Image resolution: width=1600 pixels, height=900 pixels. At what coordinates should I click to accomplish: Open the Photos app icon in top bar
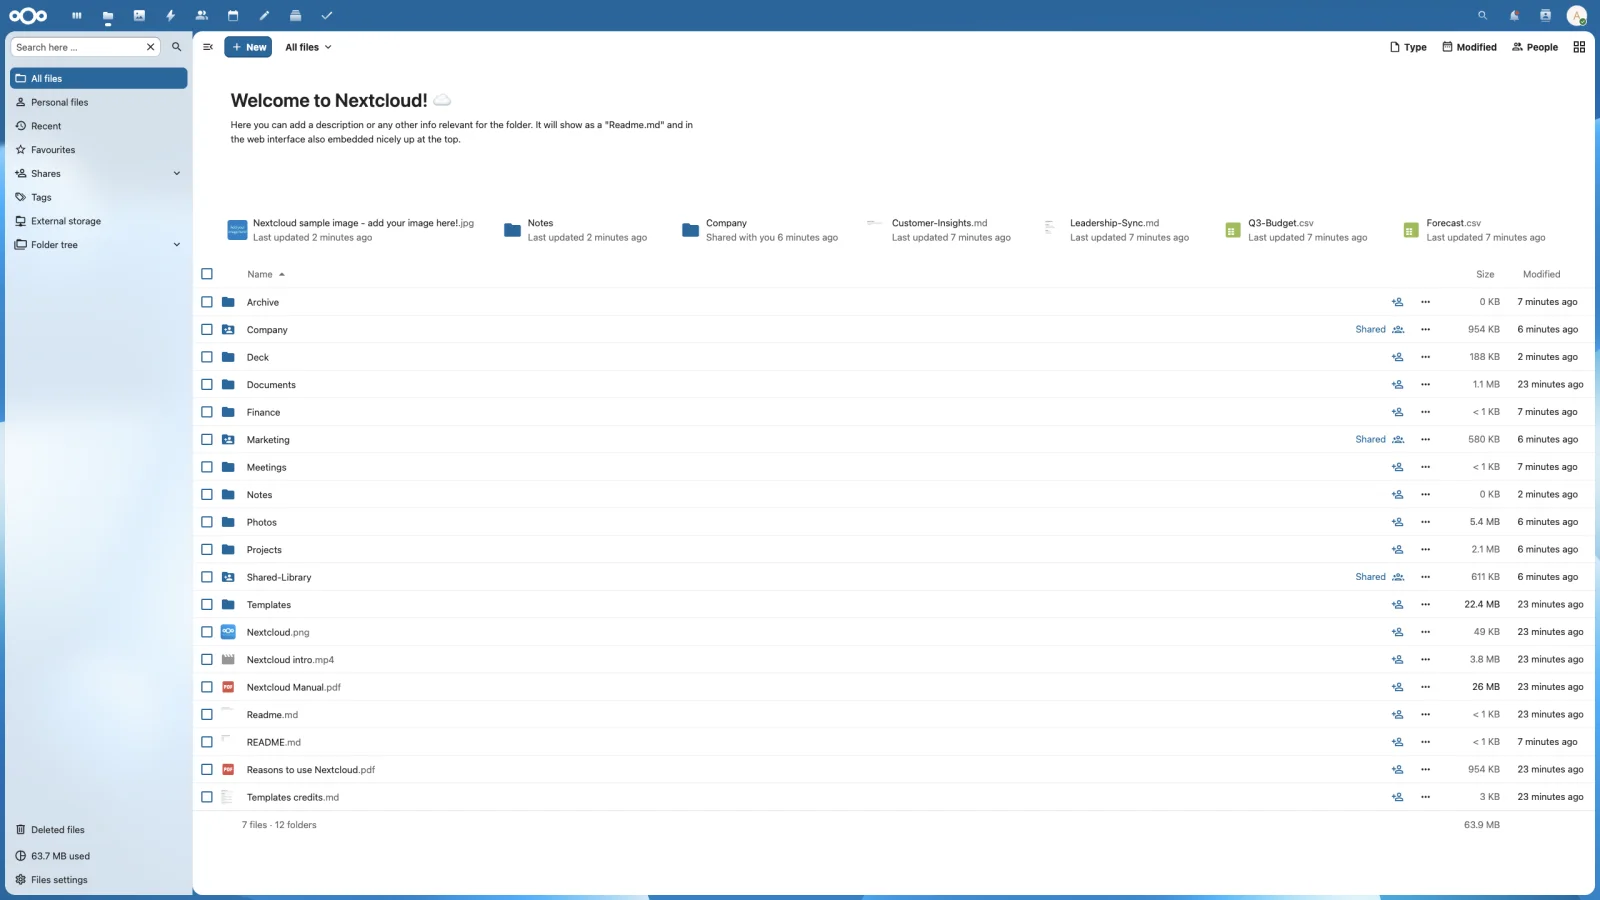pos(139,16)
